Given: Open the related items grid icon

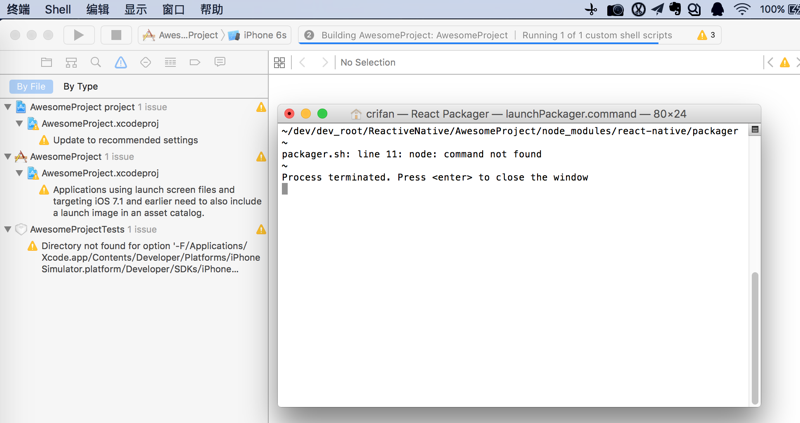Looking at the screenshot, I should coord(280,62).
